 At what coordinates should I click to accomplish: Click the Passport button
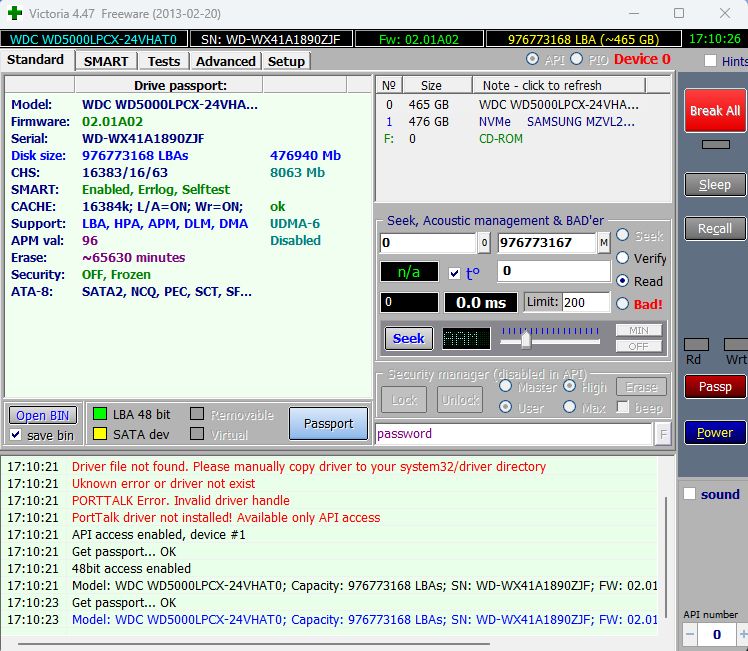pos(328,424)
